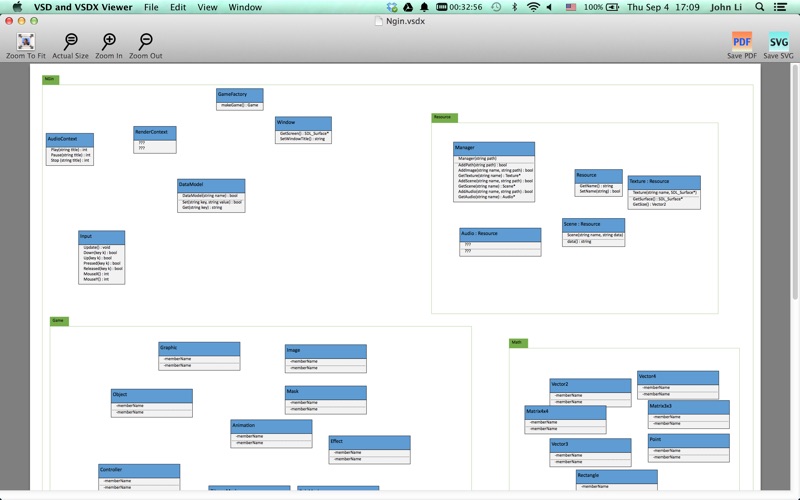Image resolution: width=800 pixels, height=500 pixels.
Task: Select the RenderContext class header
Action: 155,133
